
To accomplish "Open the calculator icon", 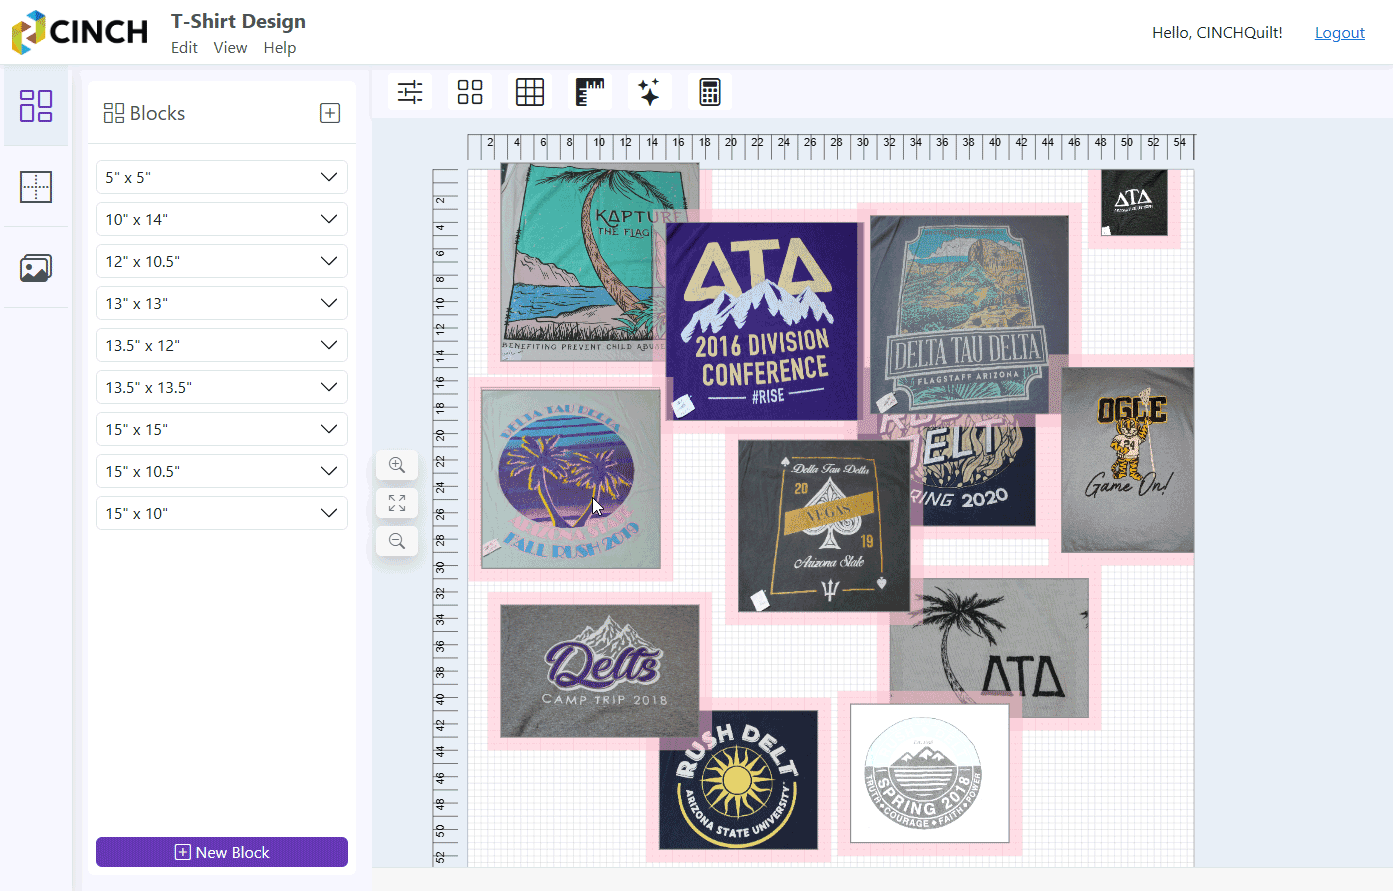I will 710,92.
